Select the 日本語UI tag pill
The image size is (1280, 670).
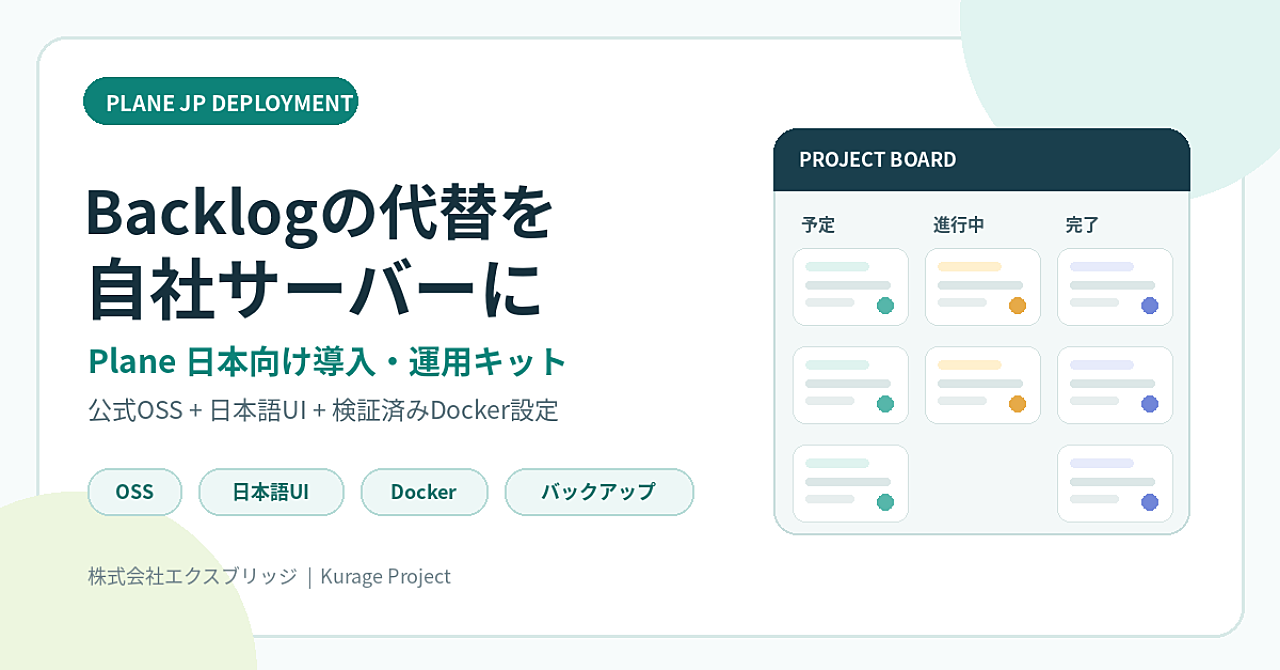[x=271, y=492]
